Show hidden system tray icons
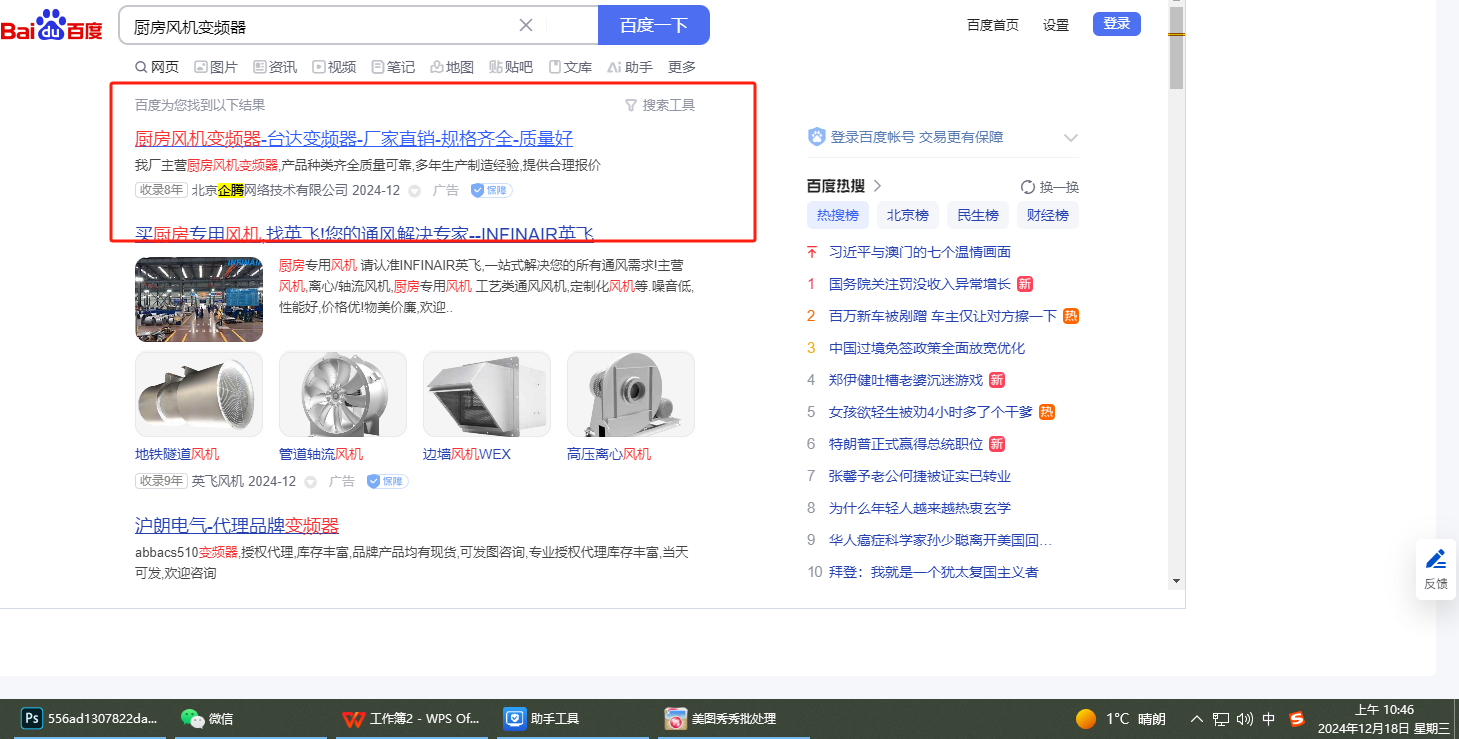This screenshot has width=1459, height=739. pyautogui.click(x=1197, y=719)
